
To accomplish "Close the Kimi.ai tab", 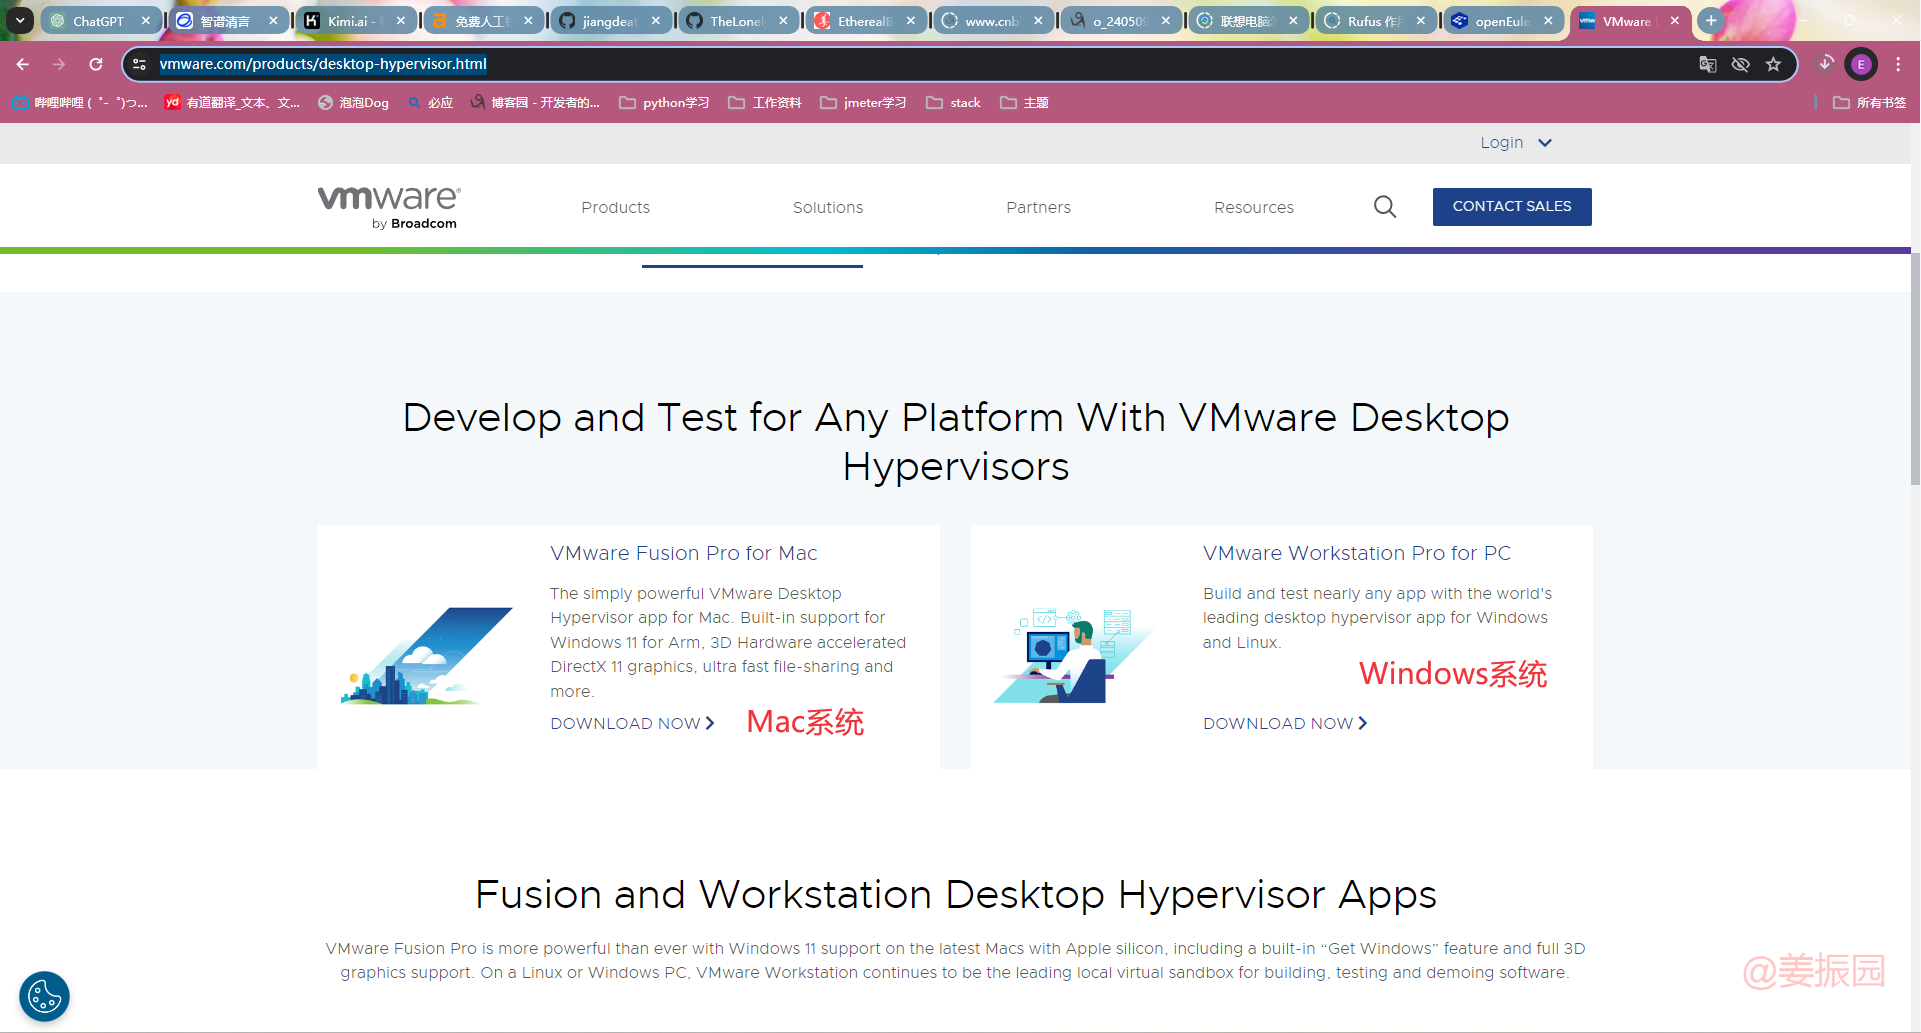I will click(401, 21).
